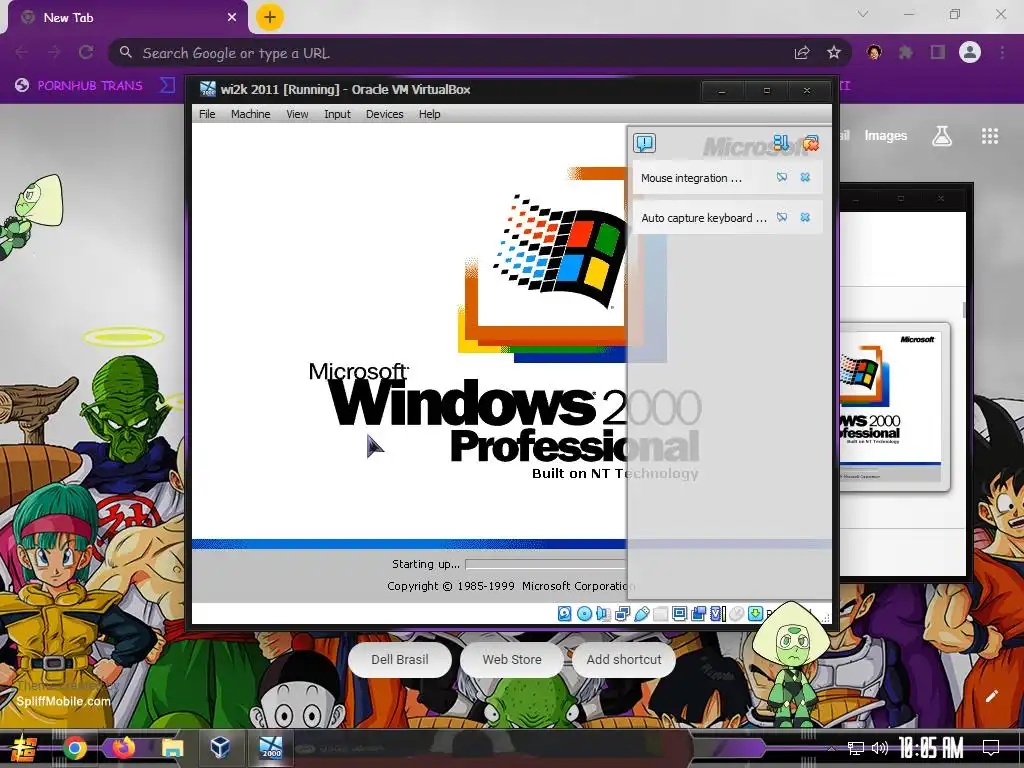Open Google Search Labs flask icon
This screenshot has height=768, width=1024.
pyautogui.click(x=942, y=136)
